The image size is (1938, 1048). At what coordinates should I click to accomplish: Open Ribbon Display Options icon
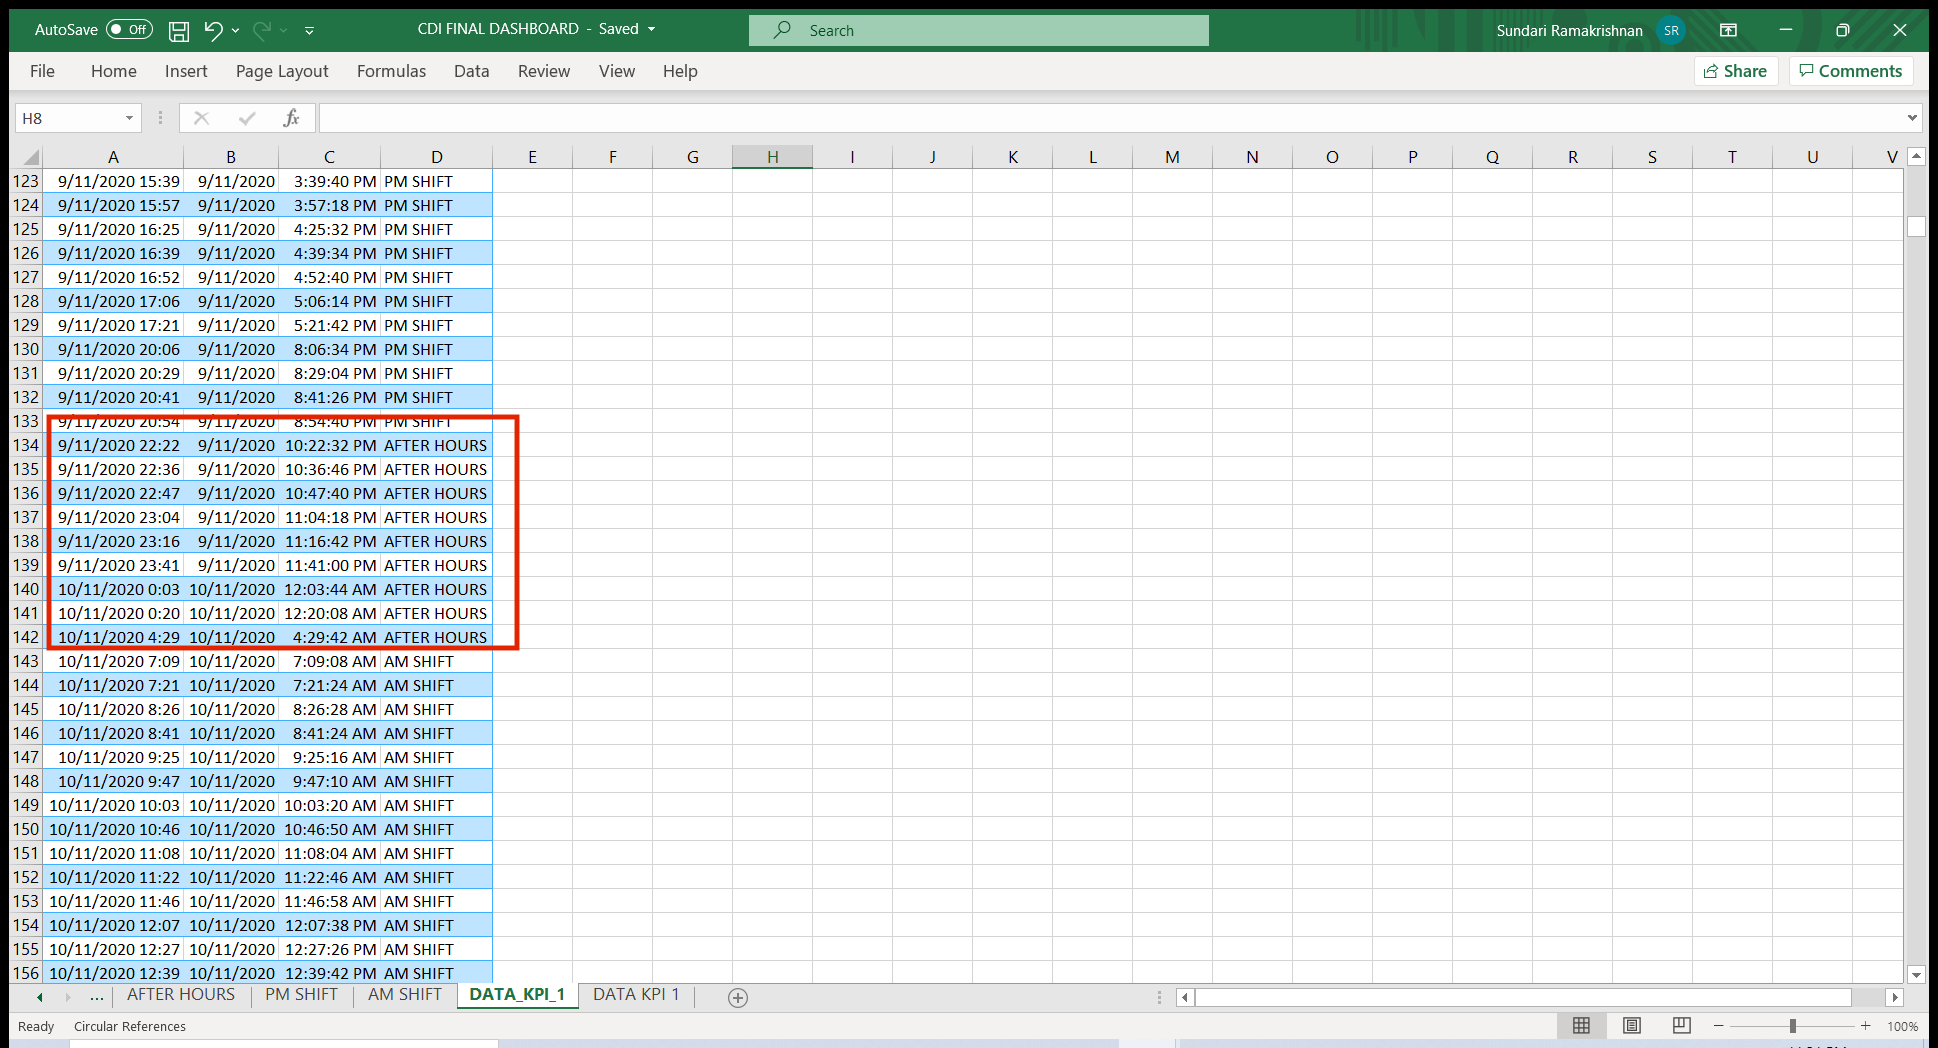(x=1728, y=29)
